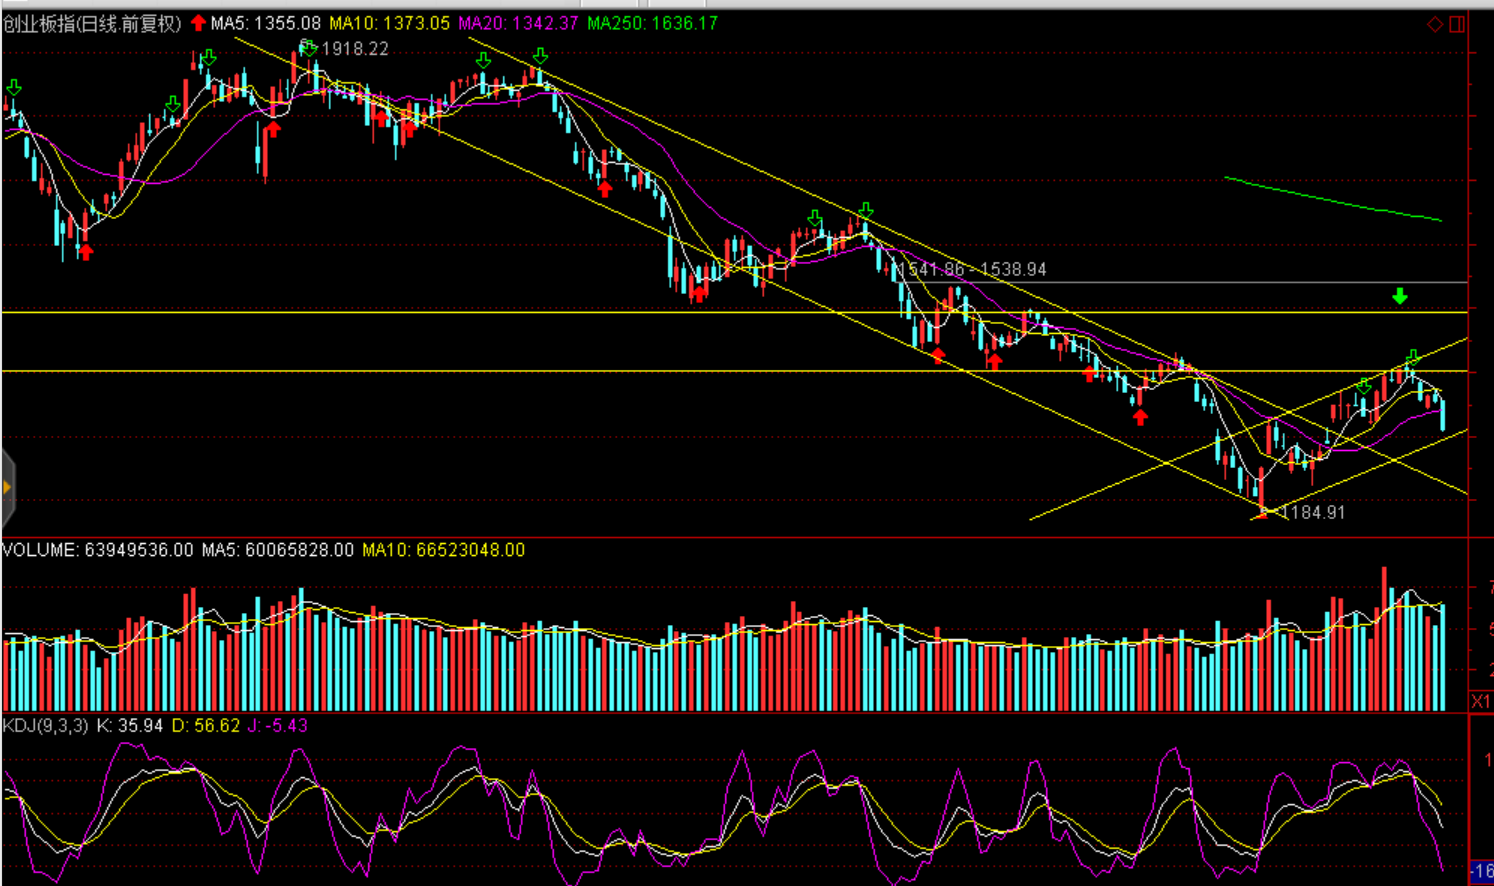Viewport: 1494px width, 886px height.
Task: Click green sell arrow near 1918.22 peak
Action: (x=309, y=48)
